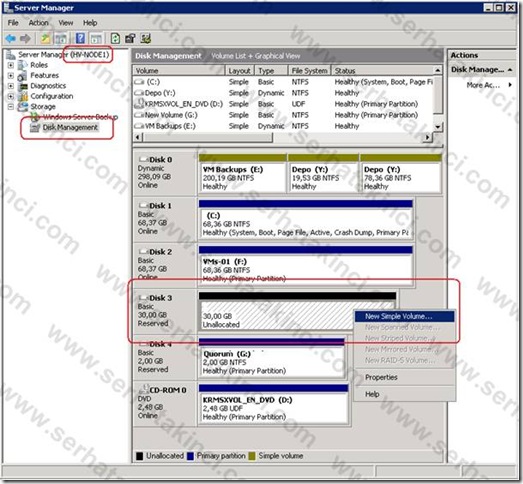Collapse the Disk Manage... actions section
The width and height of the screenshot is (523, 484).
(510, 70)
